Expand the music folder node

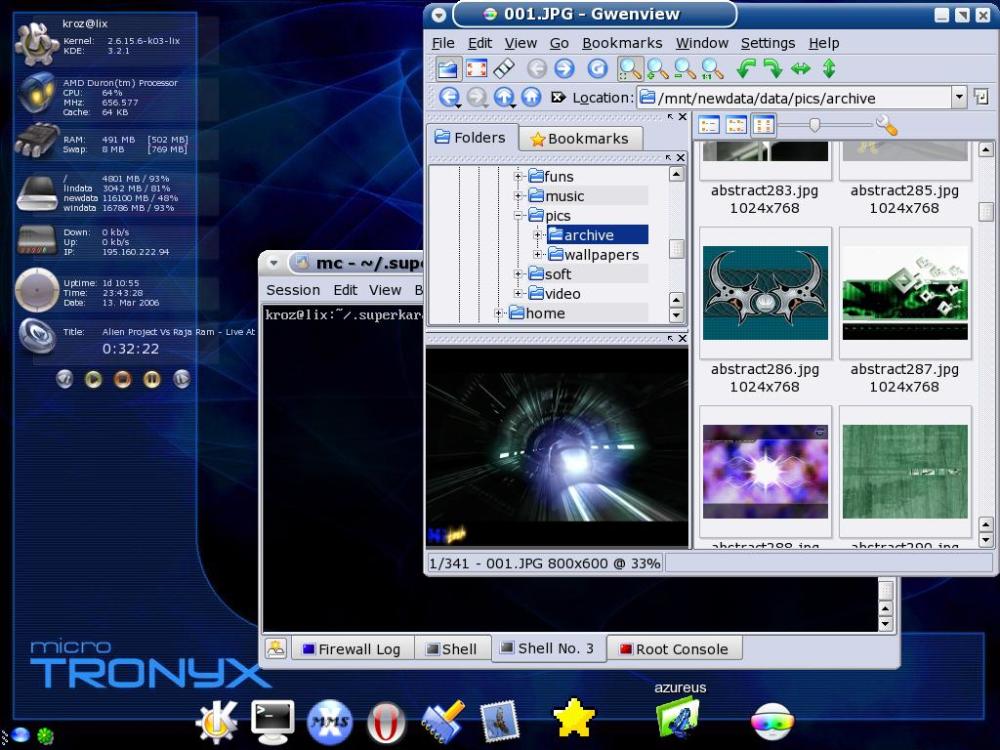518,196
